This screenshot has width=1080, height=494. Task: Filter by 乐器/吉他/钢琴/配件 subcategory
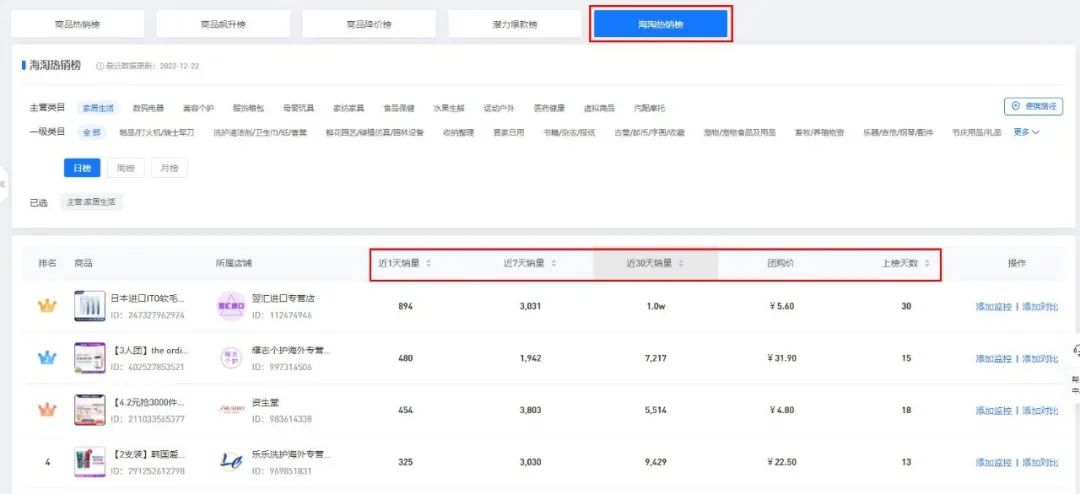897,132
